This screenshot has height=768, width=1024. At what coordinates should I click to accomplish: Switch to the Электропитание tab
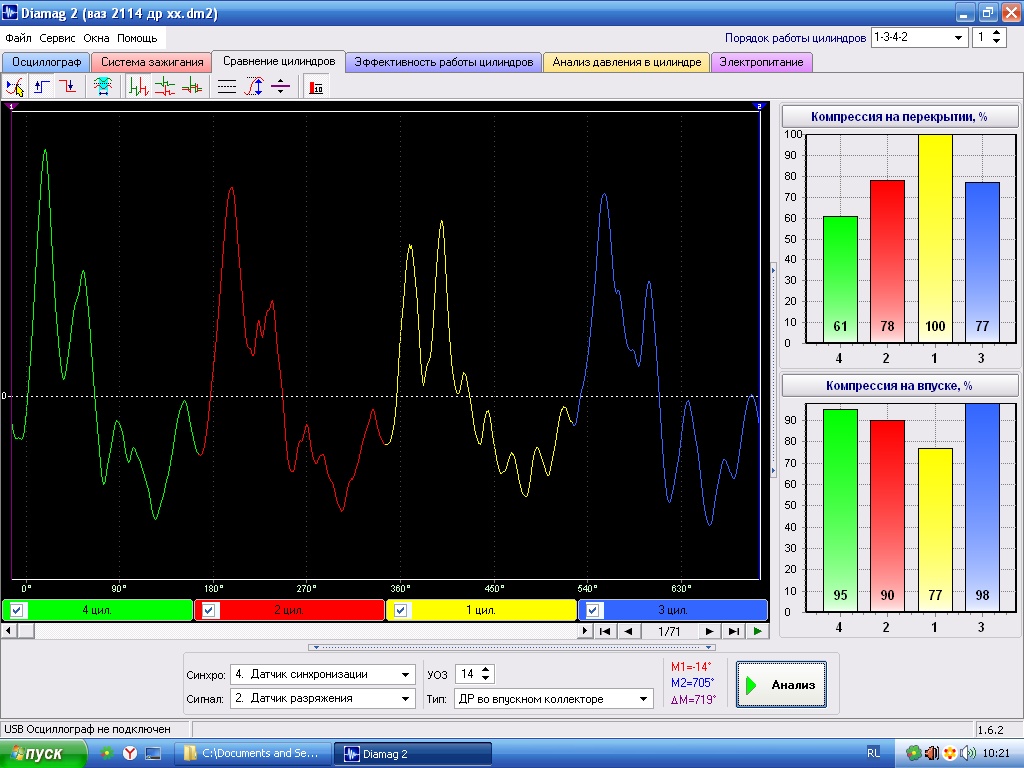coord(761,62)
